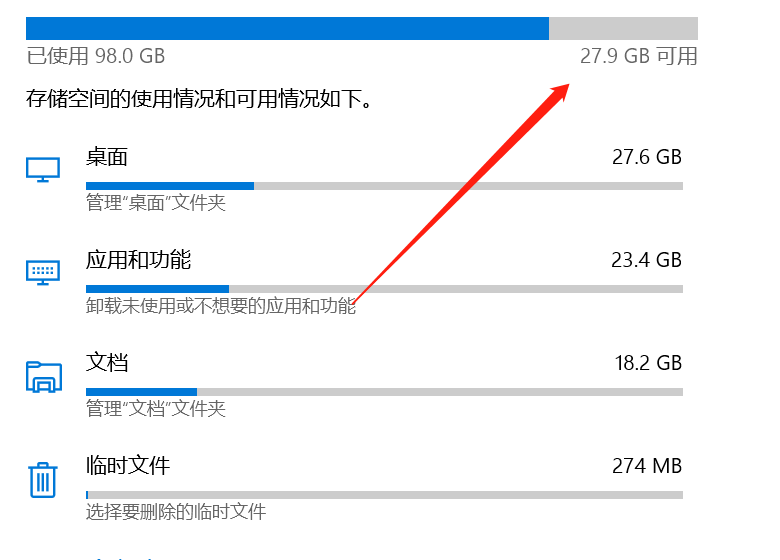Click the 27.9 GB 可用 label
This screenshot has width=780, height=560.
639,56
